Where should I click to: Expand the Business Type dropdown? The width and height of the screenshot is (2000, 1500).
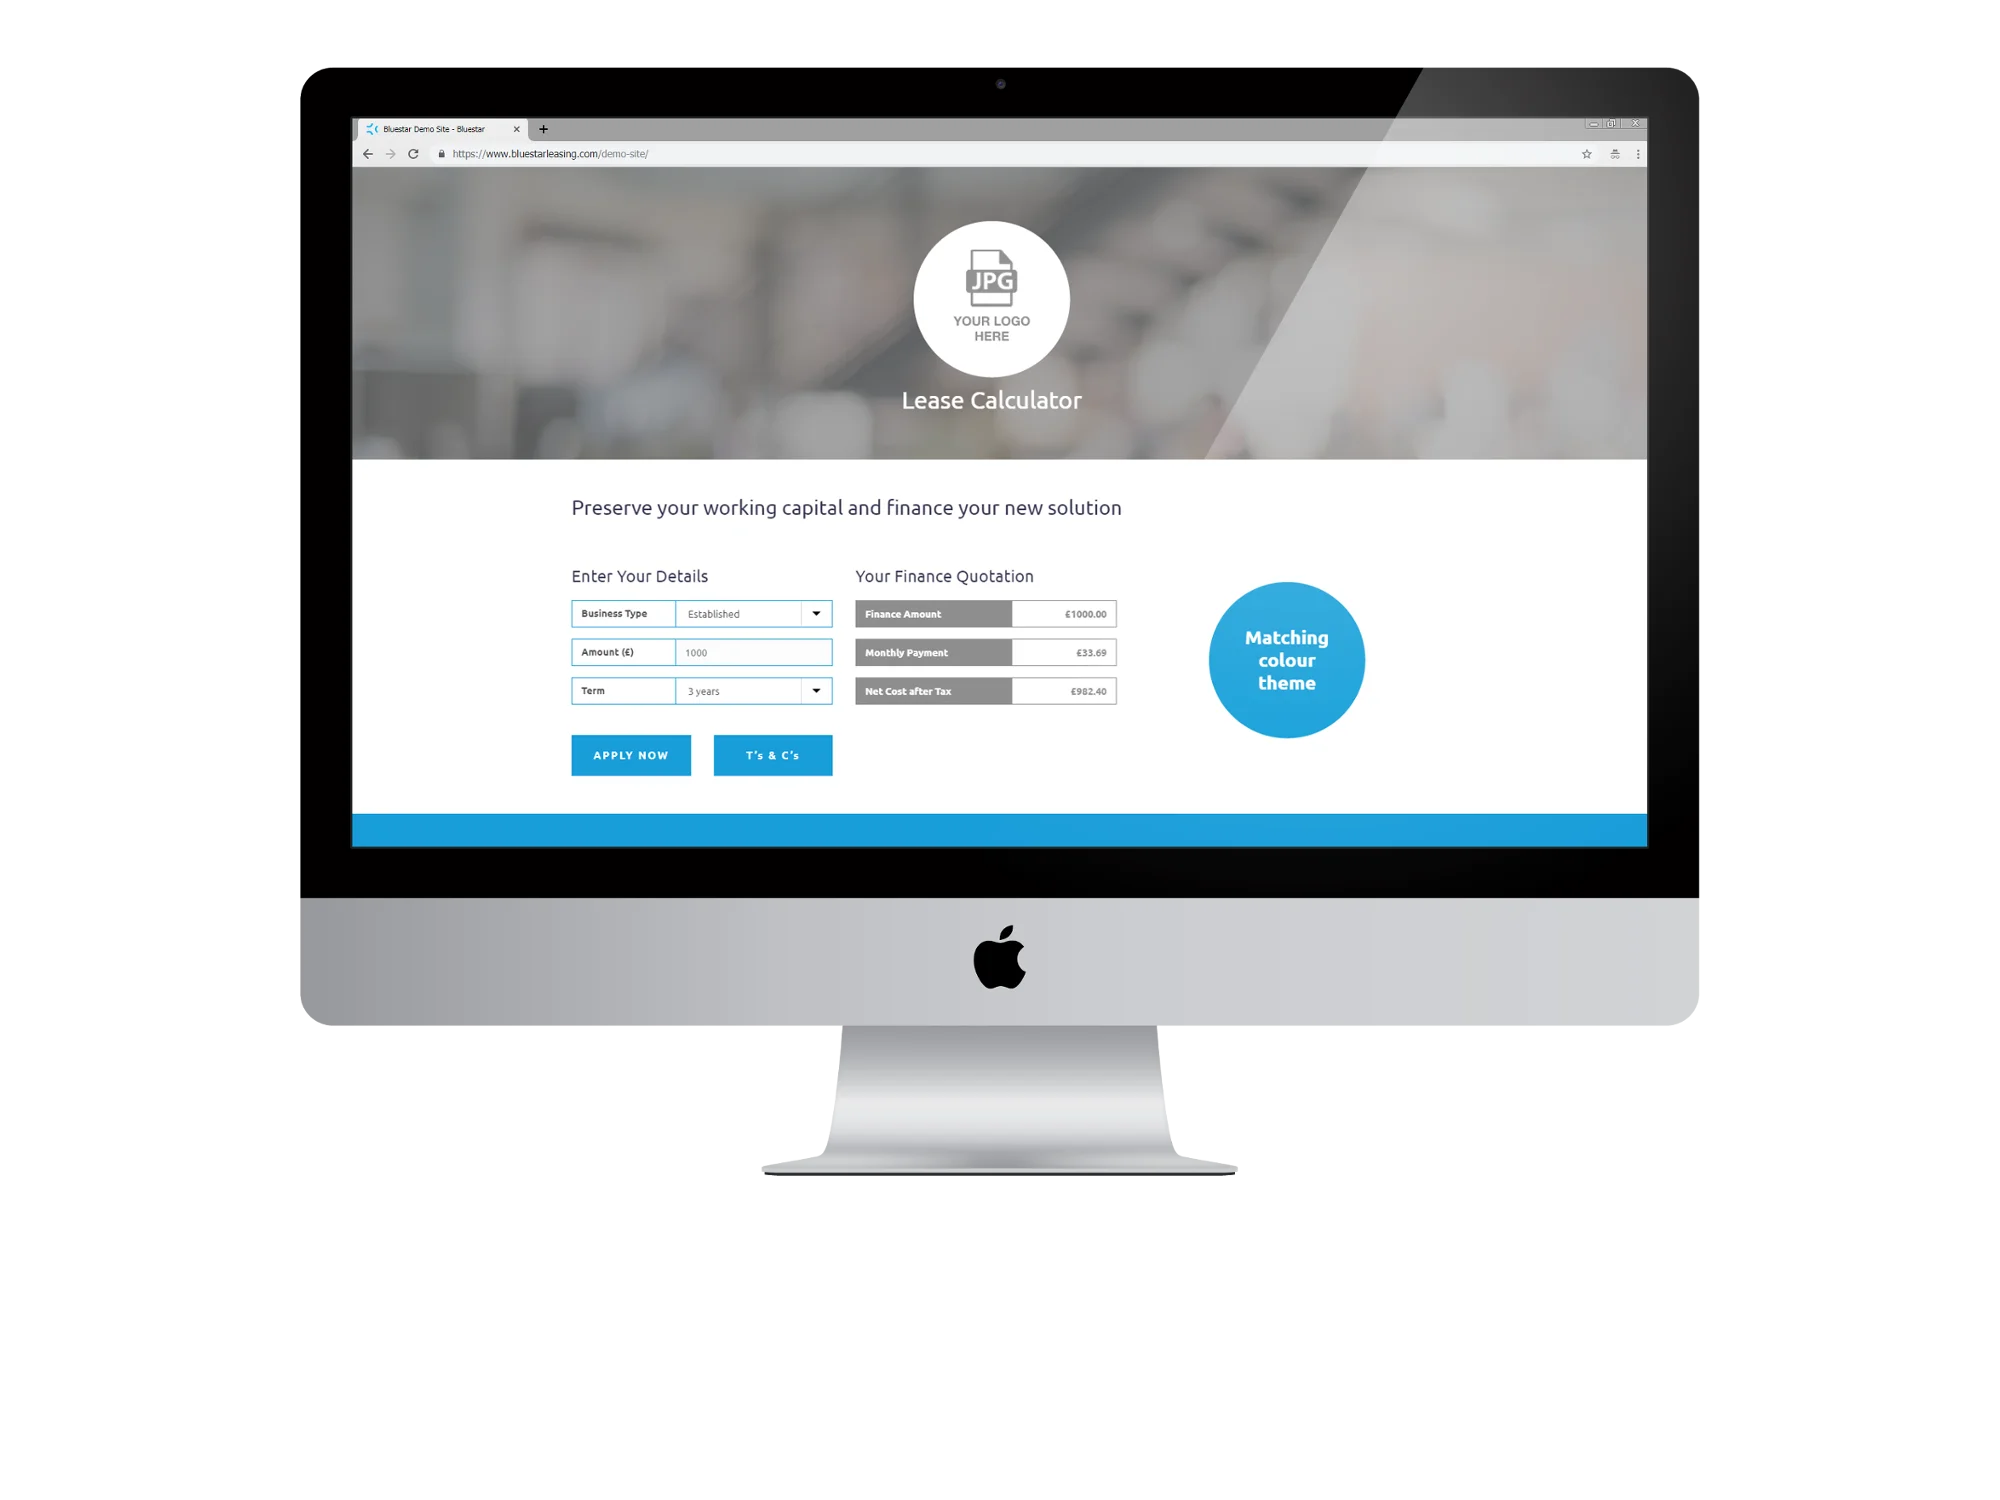[816, 613]
